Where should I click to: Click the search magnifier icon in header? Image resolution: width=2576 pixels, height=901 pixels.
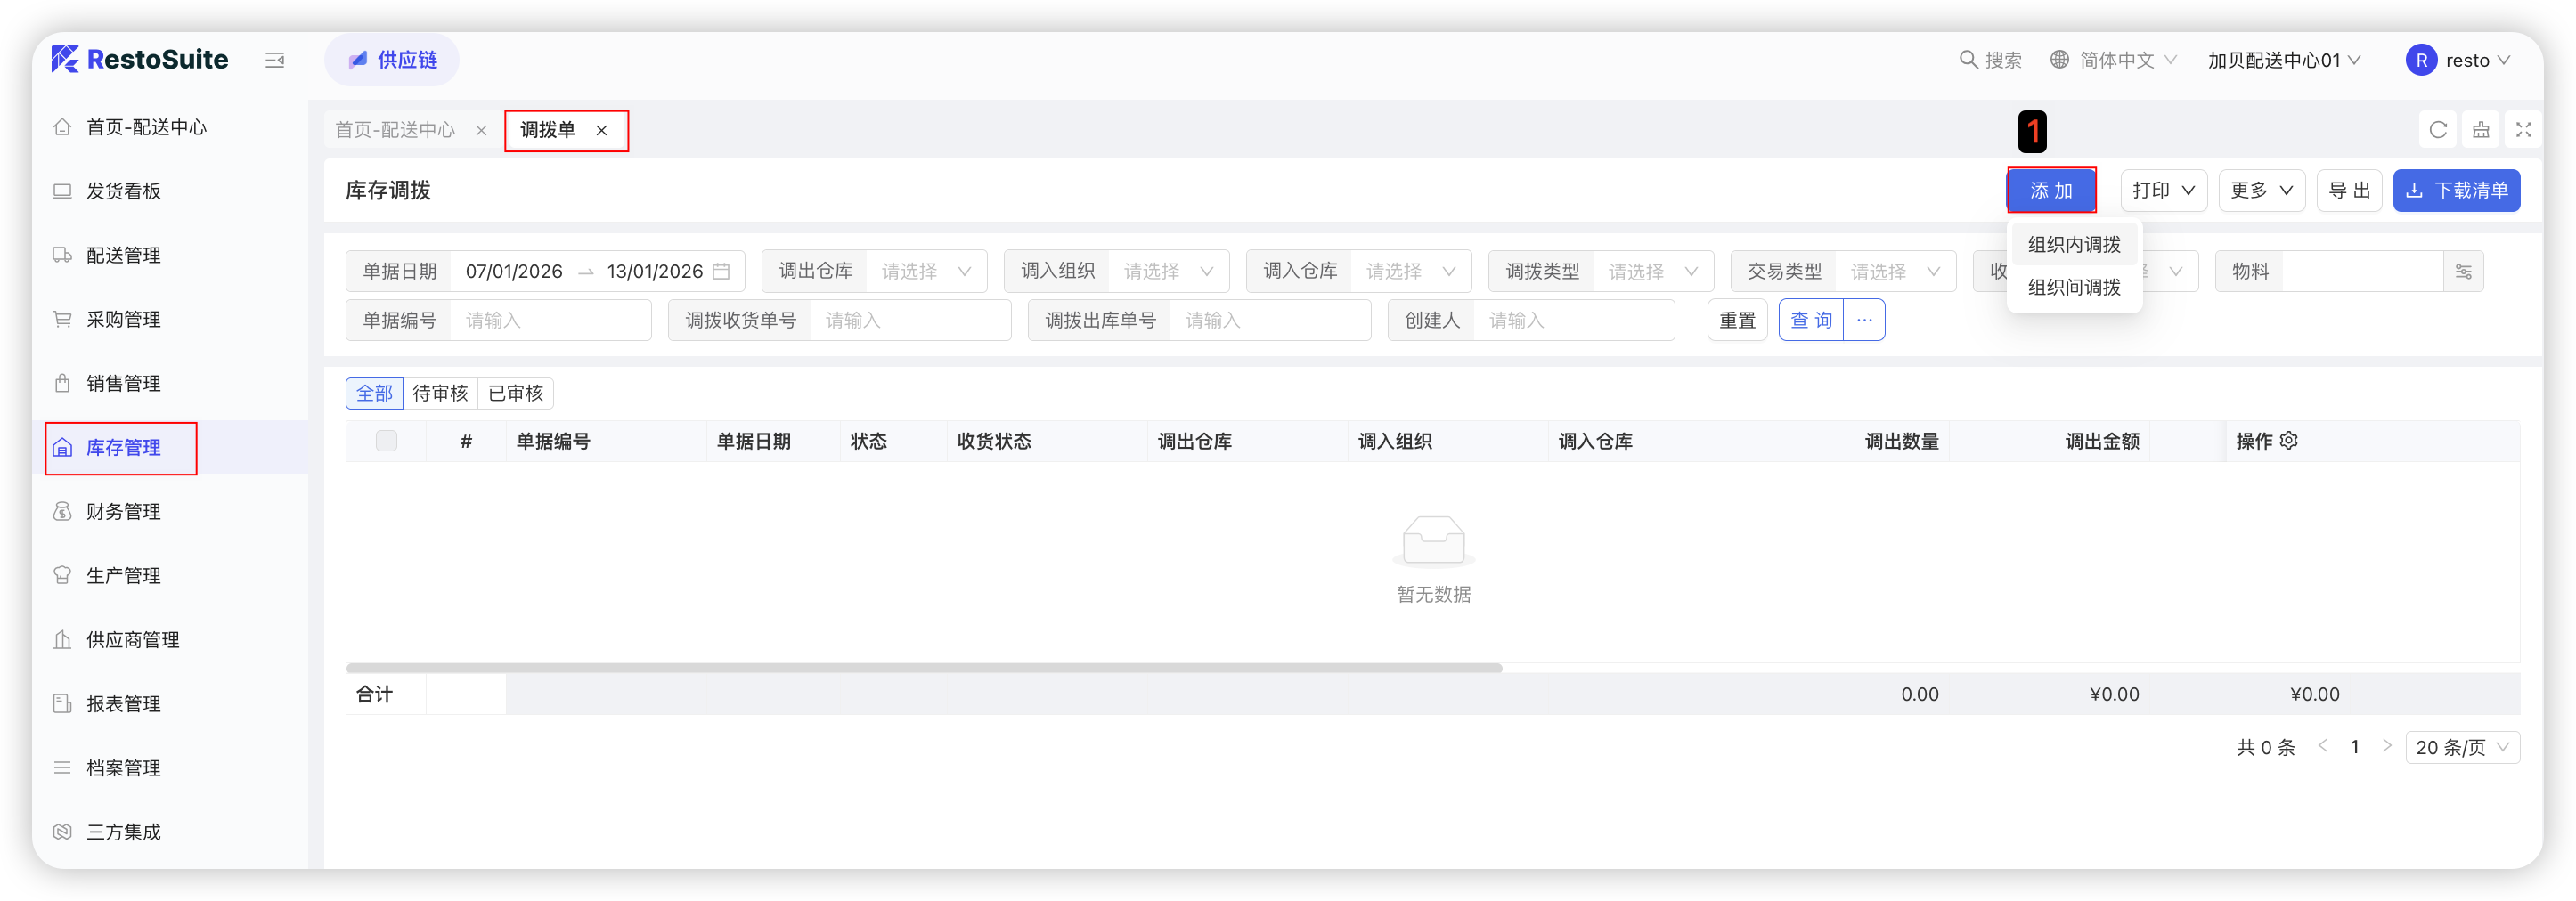pos(1967,60)
